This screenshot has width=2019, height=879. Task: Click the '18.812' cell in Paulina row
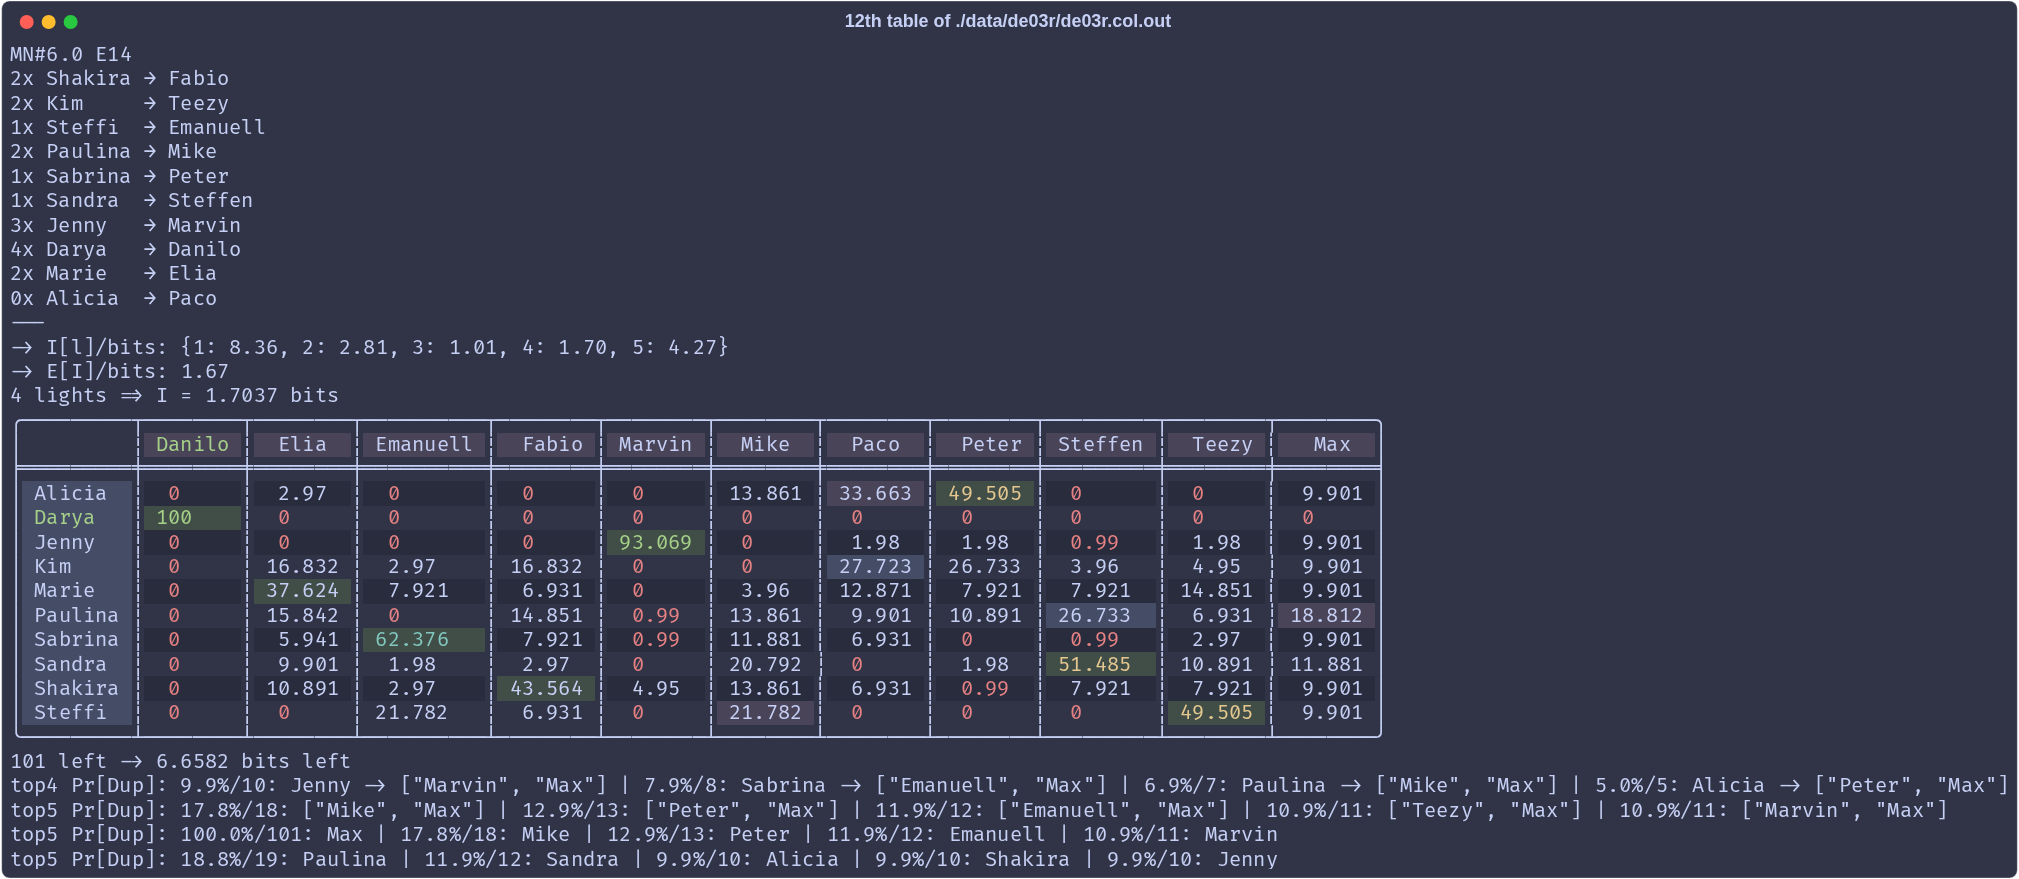point(1327,616)
